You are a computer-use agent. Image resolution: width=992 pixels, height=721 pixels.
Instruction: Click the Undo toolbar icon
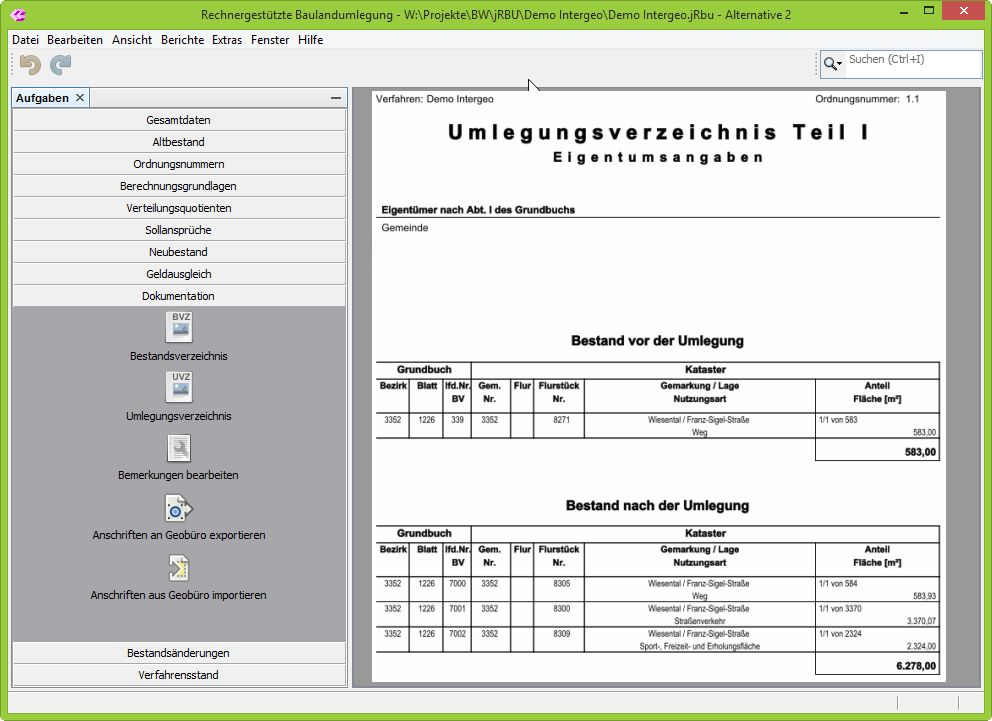click(29, 63)
